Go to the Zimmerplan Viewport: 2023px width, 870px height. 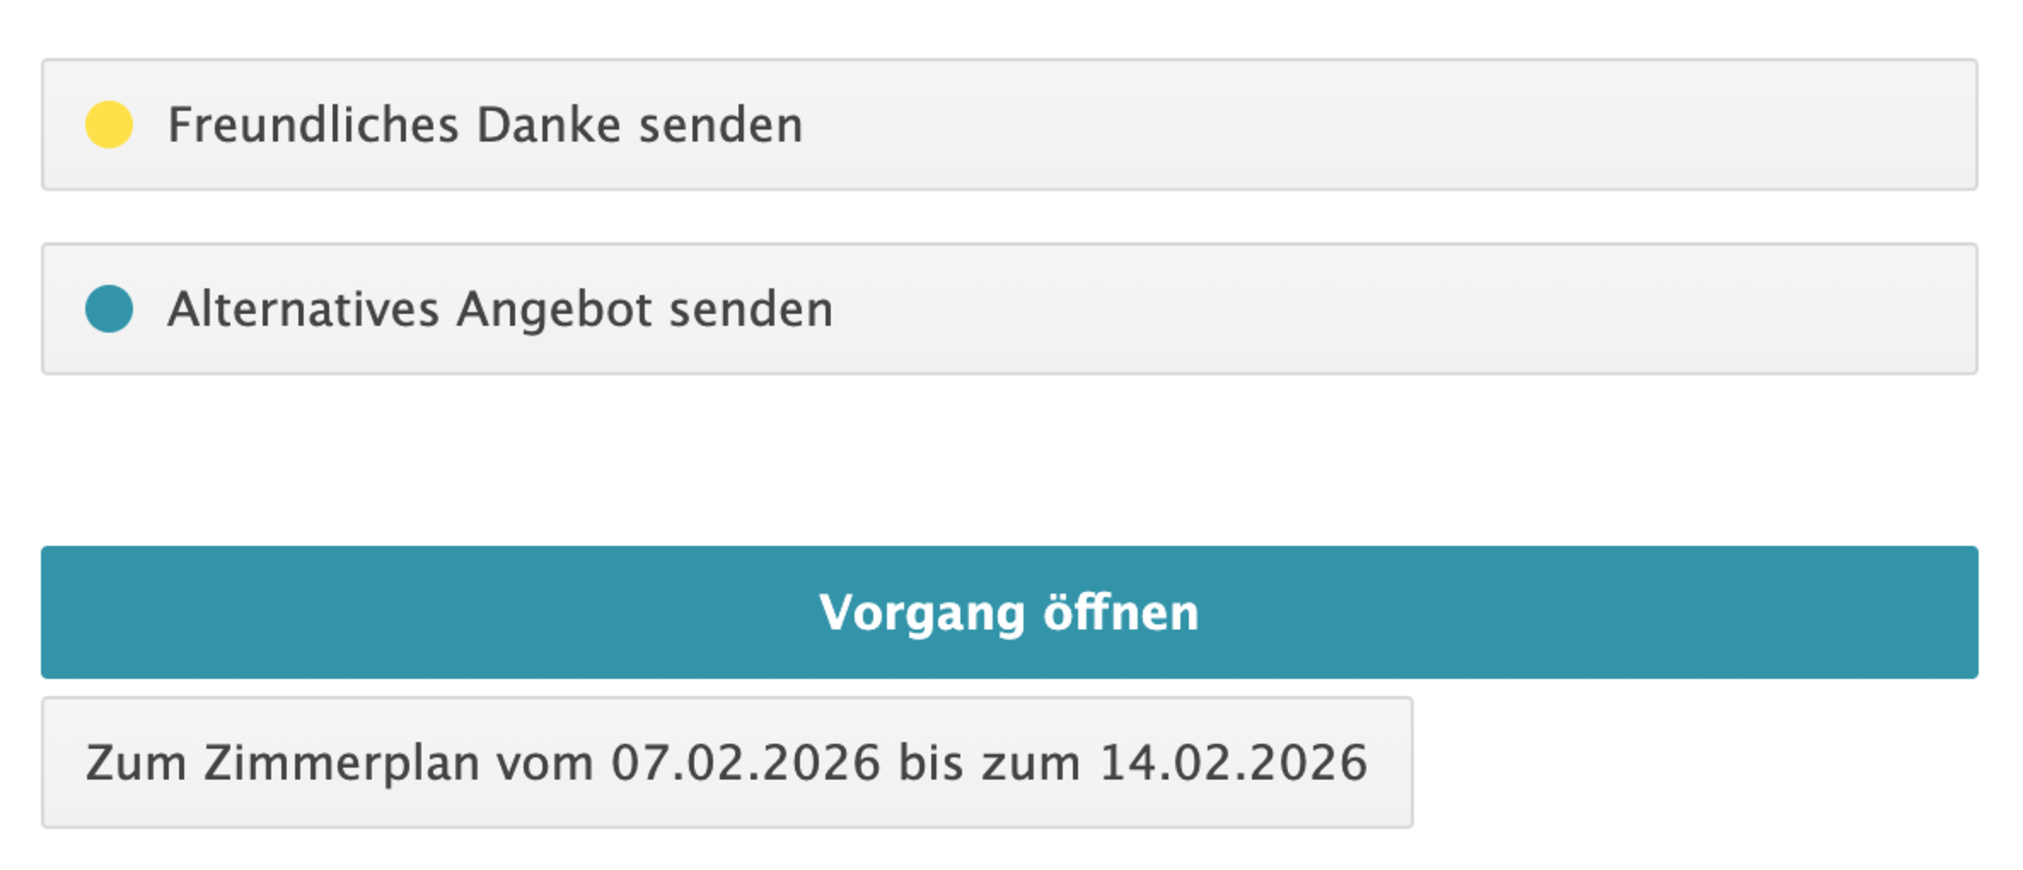click(x=726, y=763)
